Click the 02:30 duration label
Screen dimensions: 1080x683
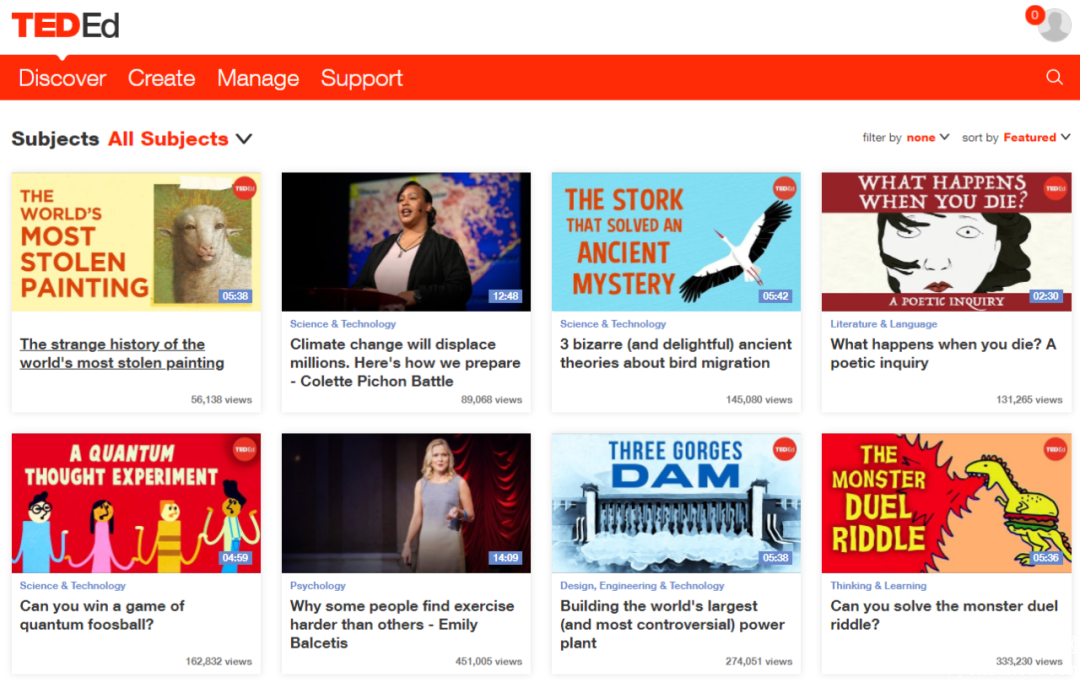(x=1046, y=296)
